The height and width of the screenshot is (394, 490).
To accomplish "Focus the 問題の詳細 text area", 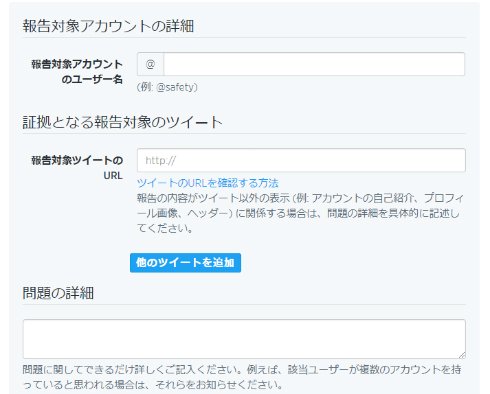I will click(244, 339).
